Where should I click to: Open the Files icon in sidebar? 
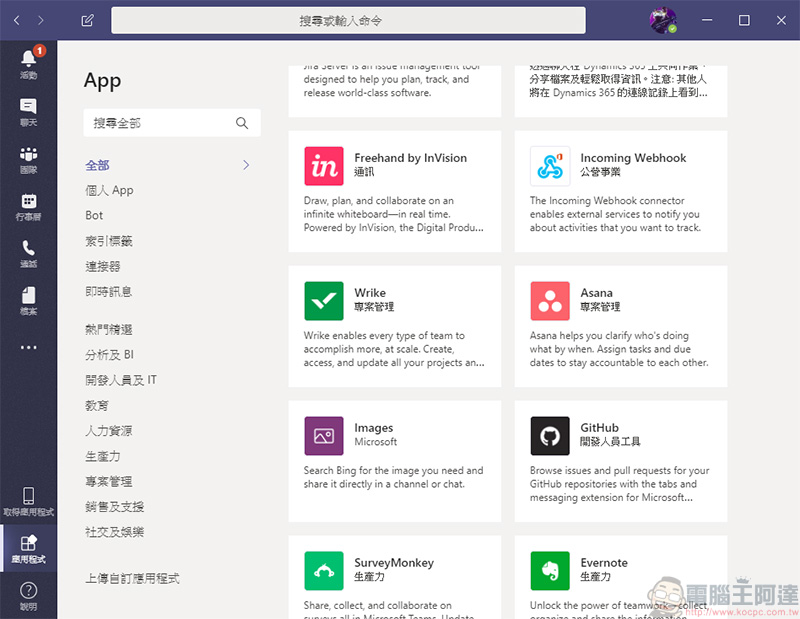pos(28,297)
